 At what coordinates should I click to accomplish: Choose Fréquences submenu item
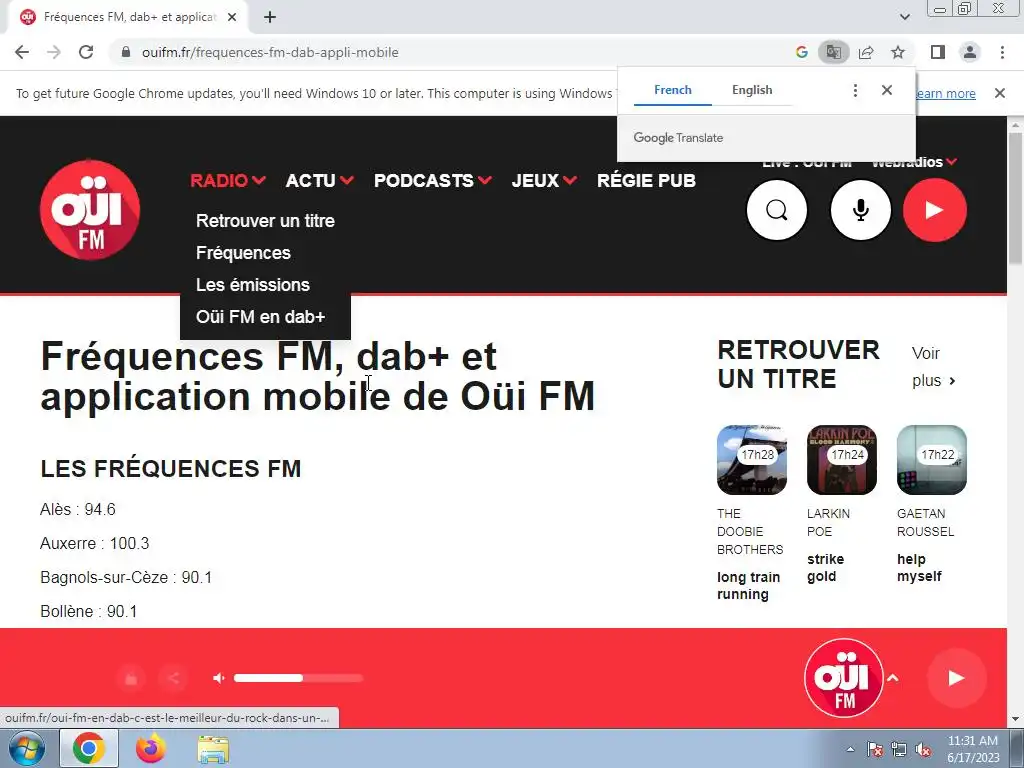point(243,253)
